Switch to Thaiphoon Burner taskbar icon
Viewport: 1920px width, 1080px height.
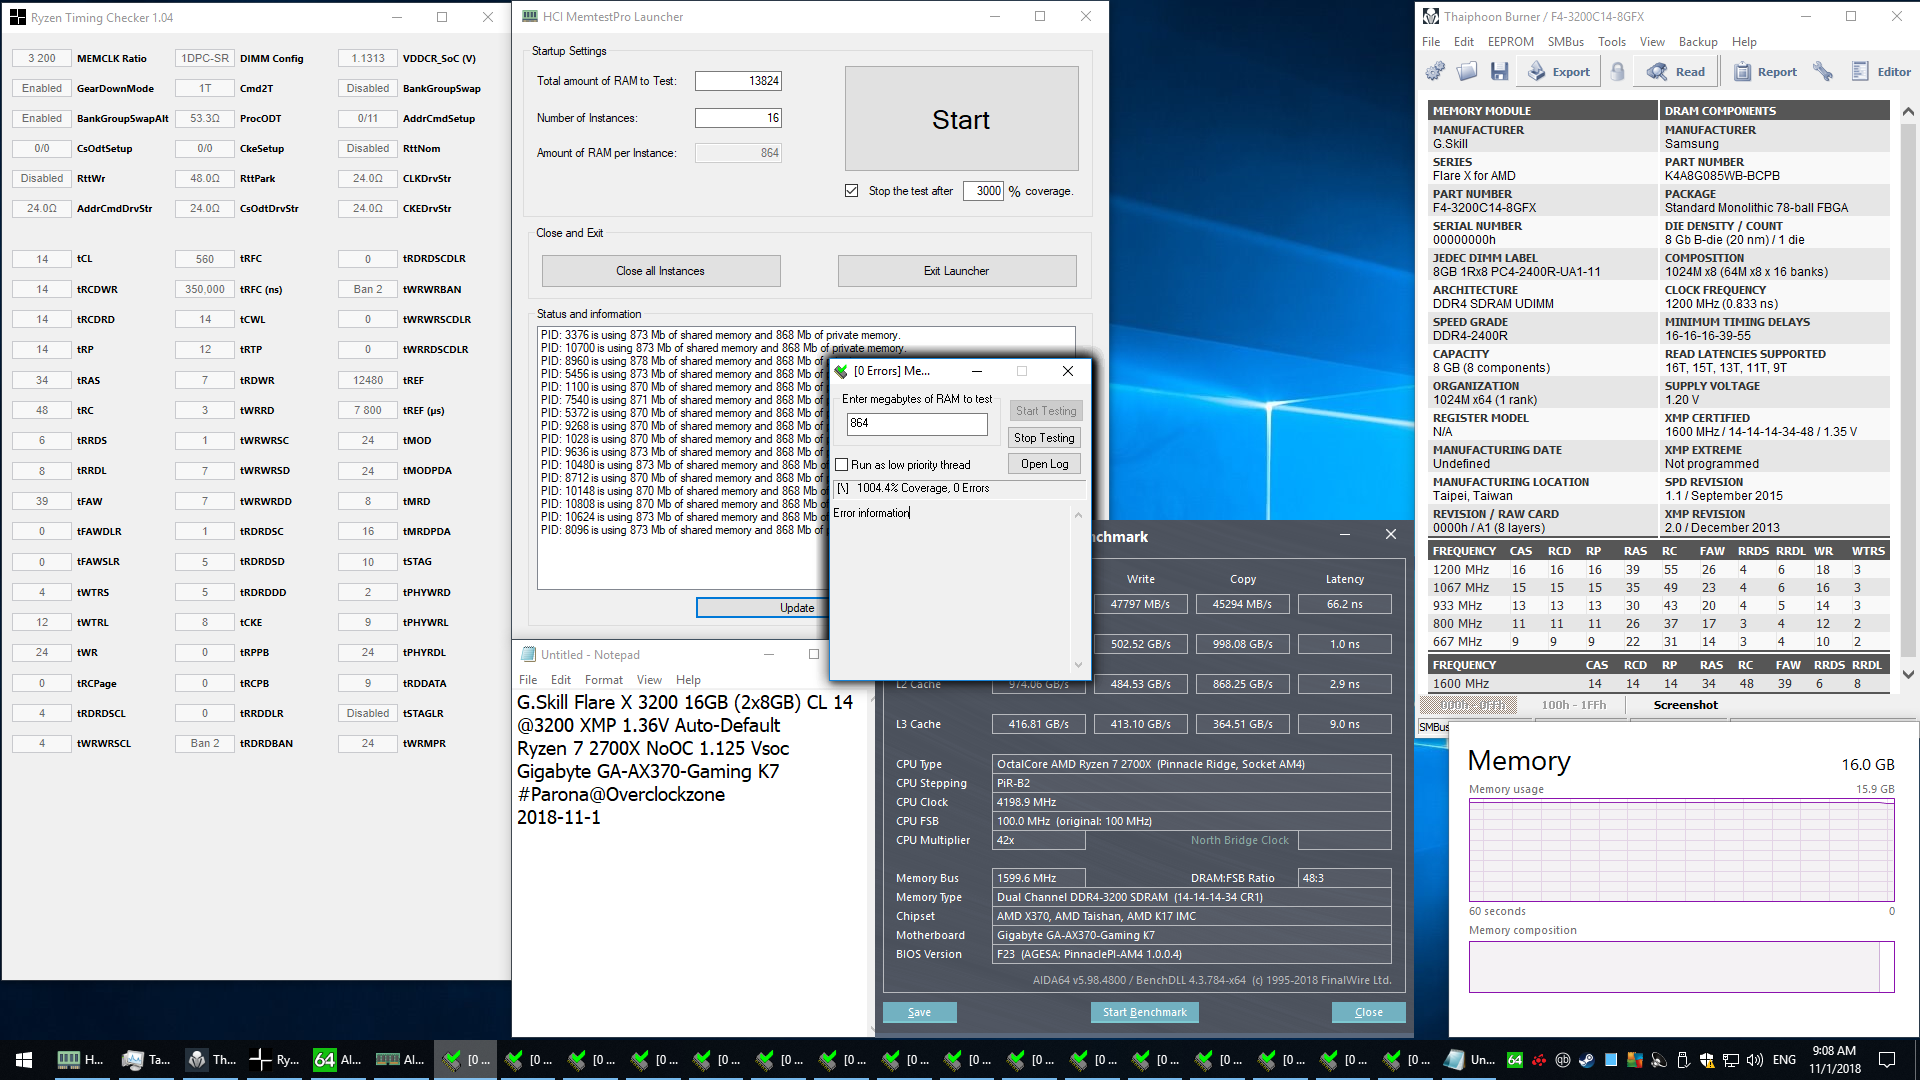[211, 1060]
